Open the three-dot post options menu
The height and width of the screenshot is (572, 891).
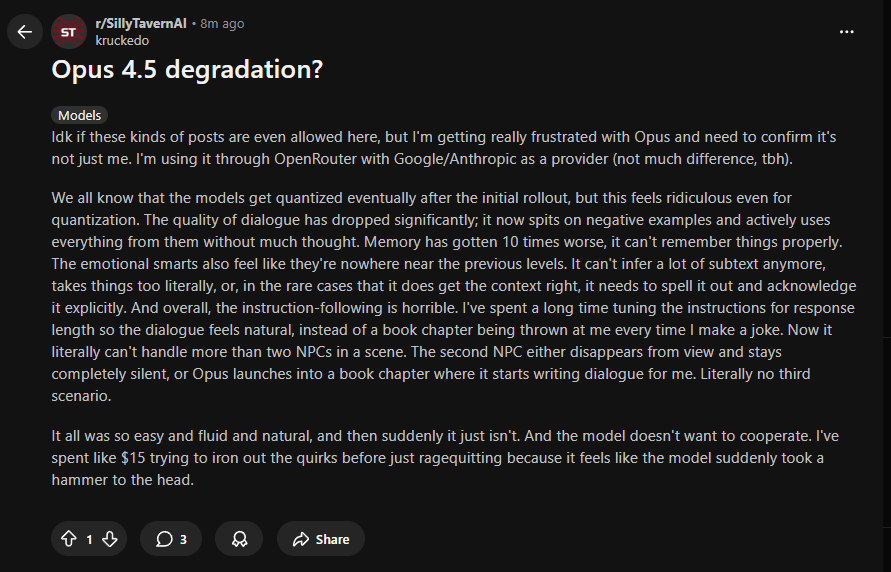click(847, 32)
